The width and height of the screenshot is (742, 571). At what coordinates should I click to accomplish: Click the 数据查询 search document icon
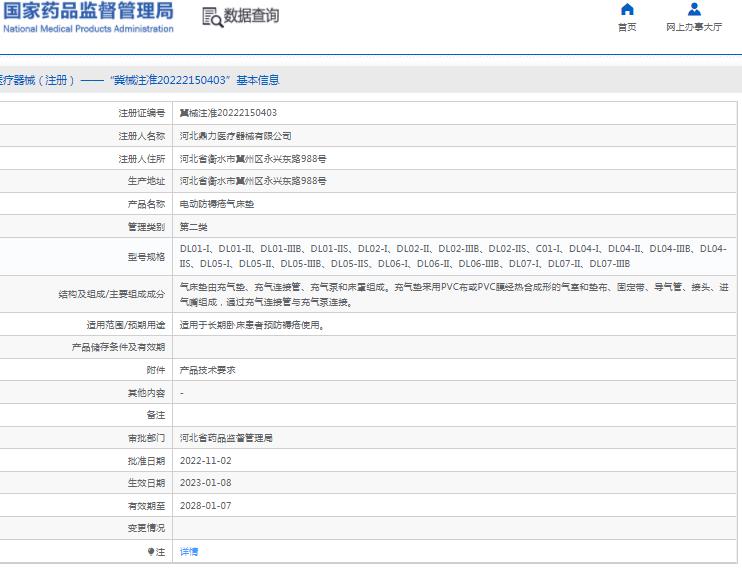tap(211, 17)
